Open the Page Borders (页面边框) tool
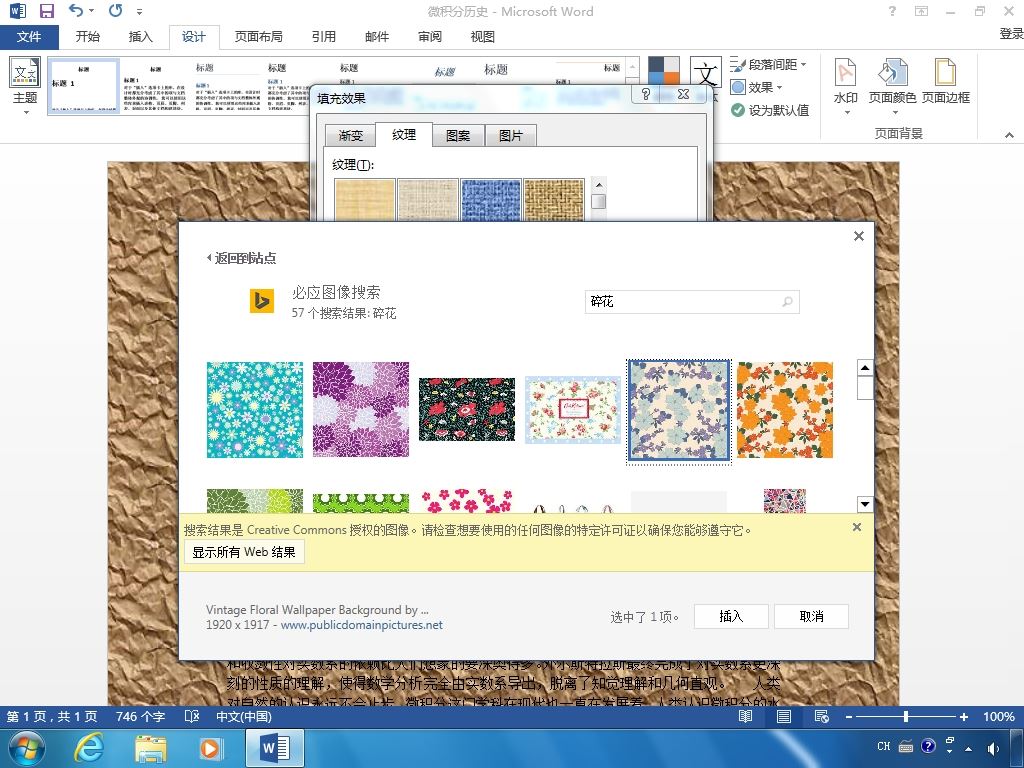This screenshot has width=1024, height=768. coord(946,85)
